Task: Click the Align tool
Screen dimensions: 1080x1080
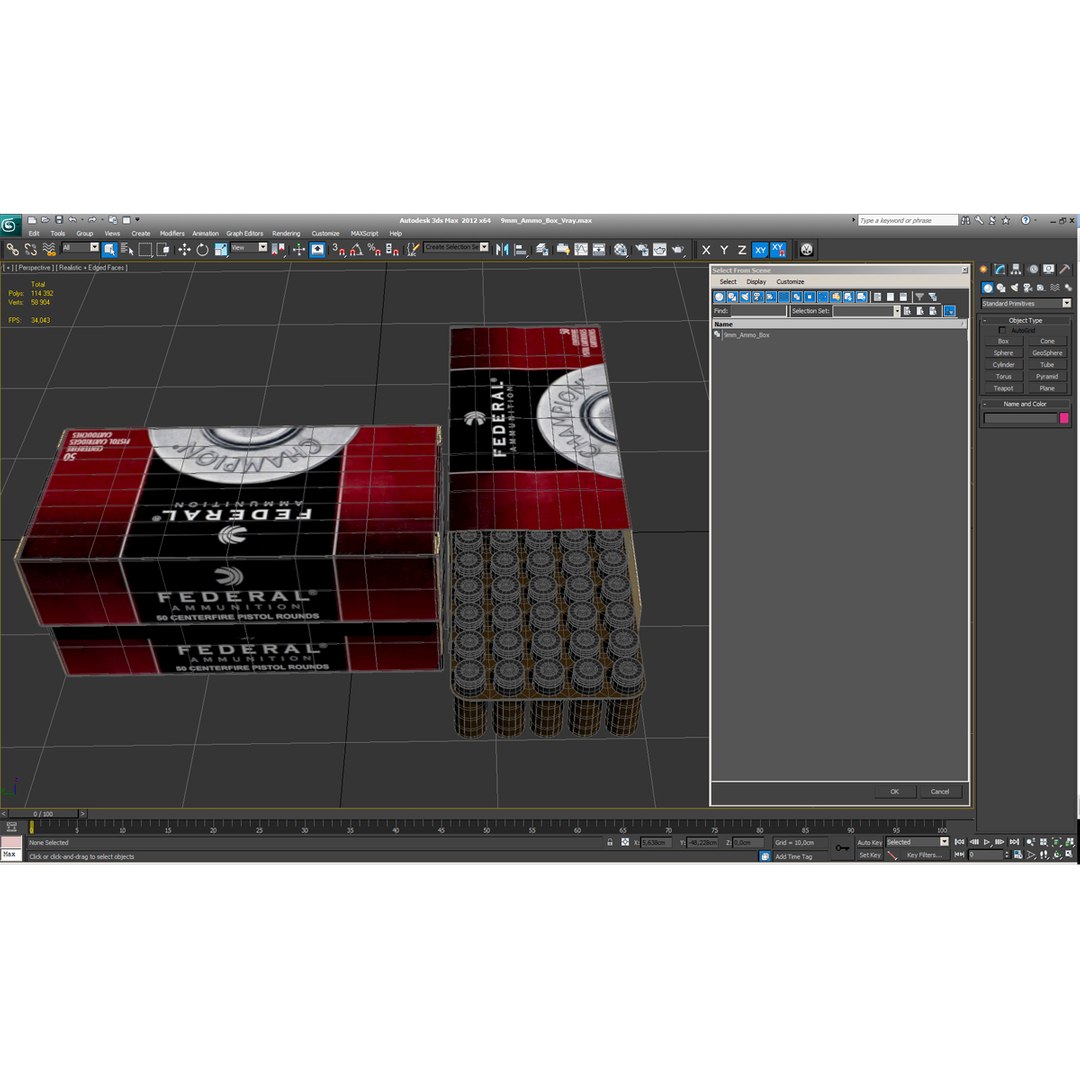Action: click(520, 249)
